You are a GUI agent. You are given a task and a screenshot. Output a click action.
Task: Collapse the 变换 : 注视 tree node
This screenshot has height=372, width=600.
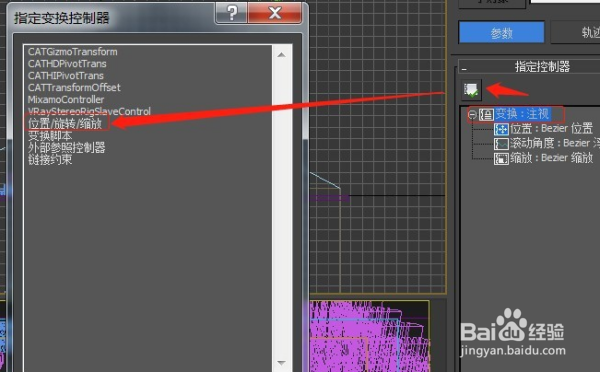point(473,114)
